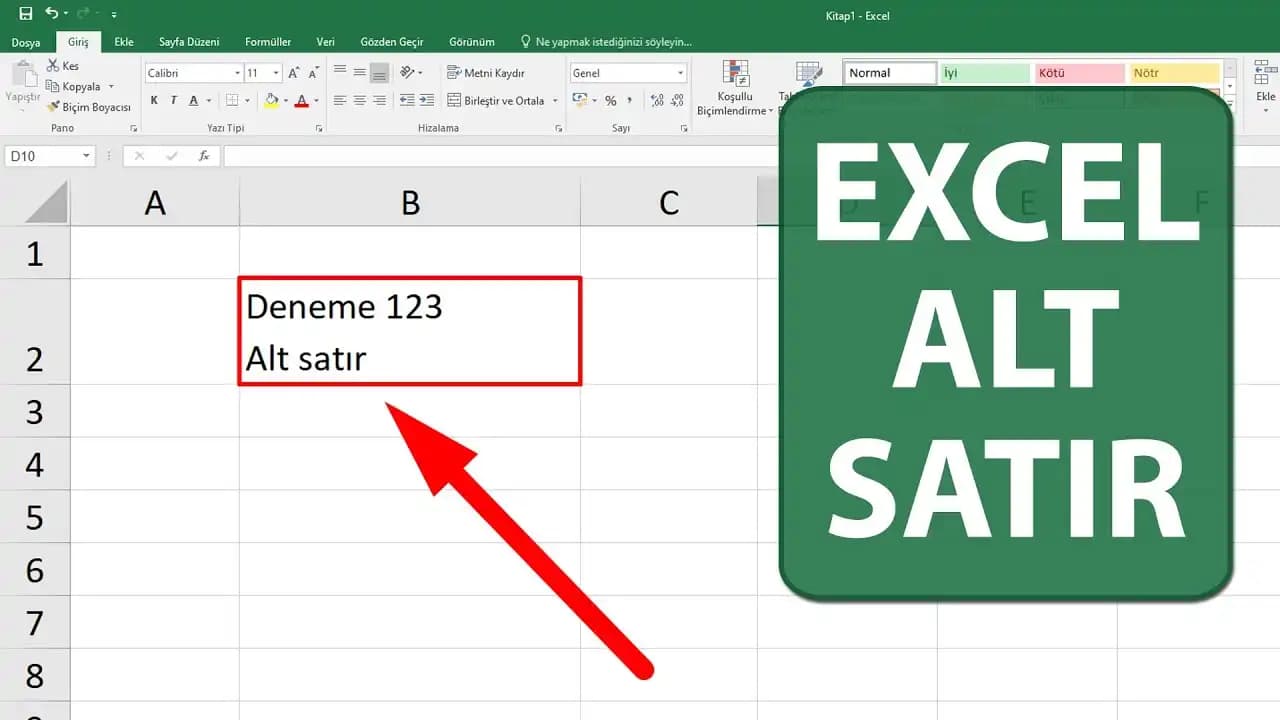Open the Formüller ribbon tab
Screen dimensions: 1280x720
(x=268, y=42)
